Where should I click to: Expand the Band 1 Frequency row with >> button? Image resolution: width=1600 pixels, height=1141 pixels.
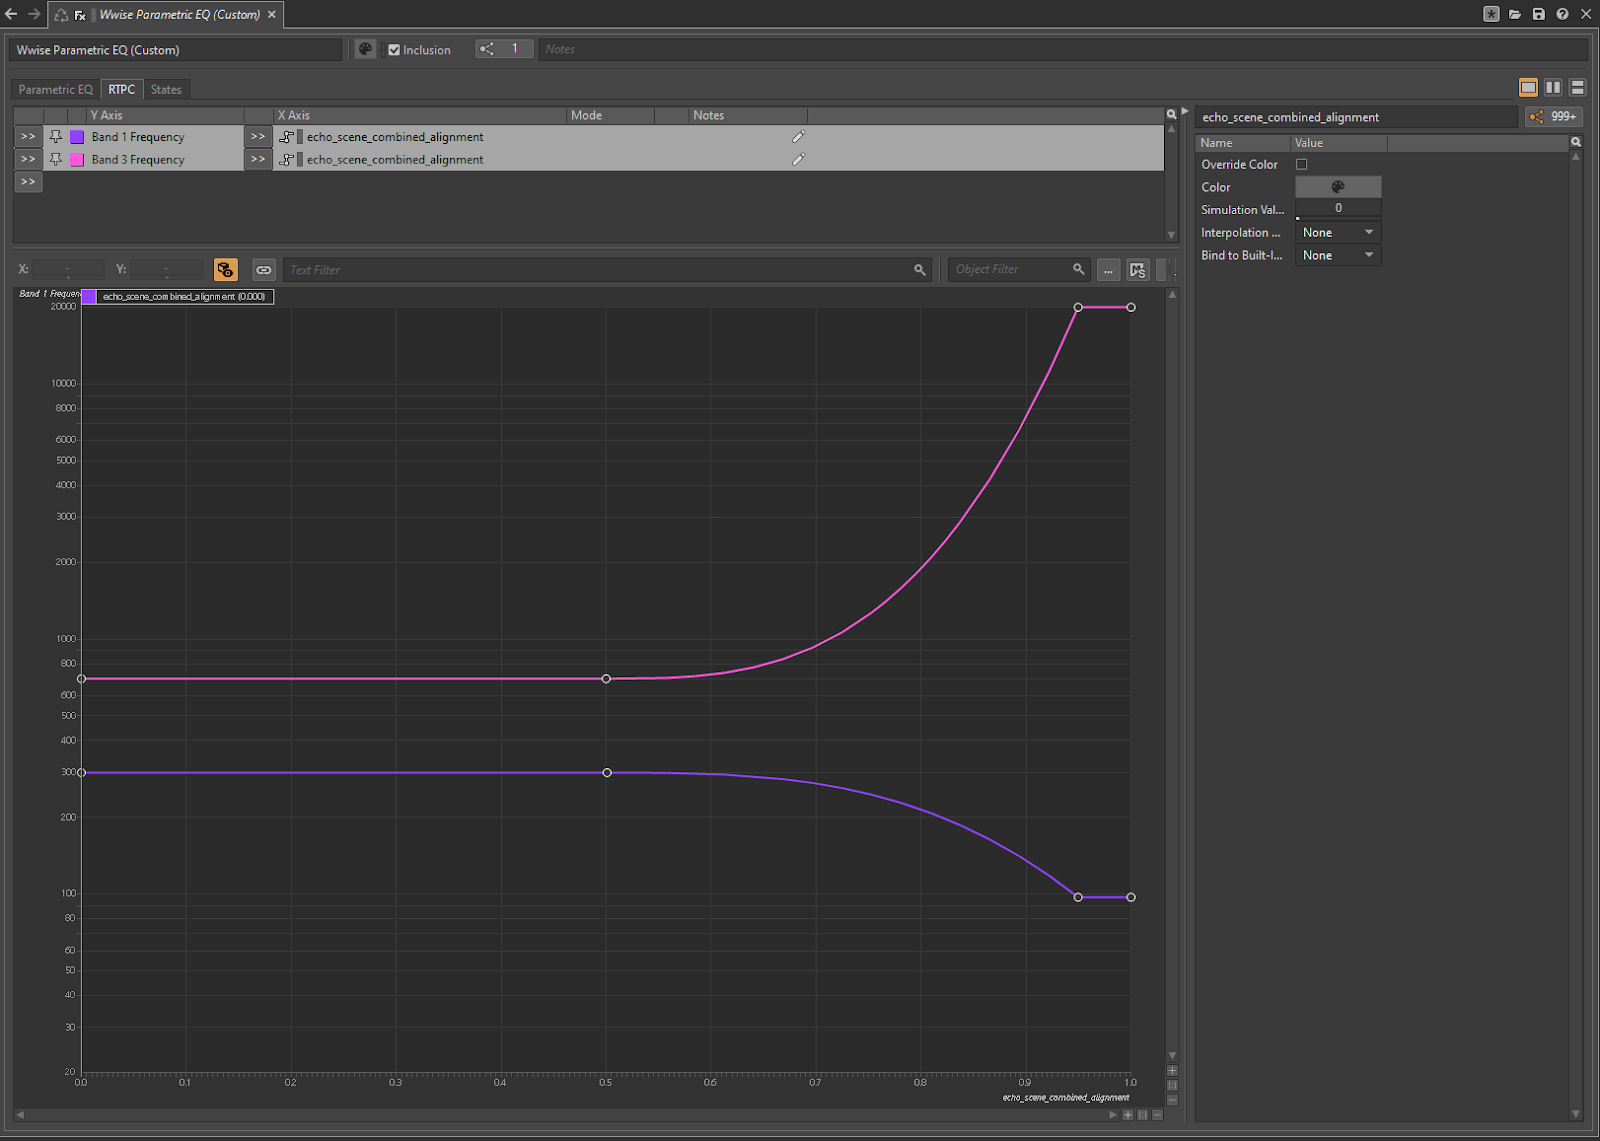28,136
